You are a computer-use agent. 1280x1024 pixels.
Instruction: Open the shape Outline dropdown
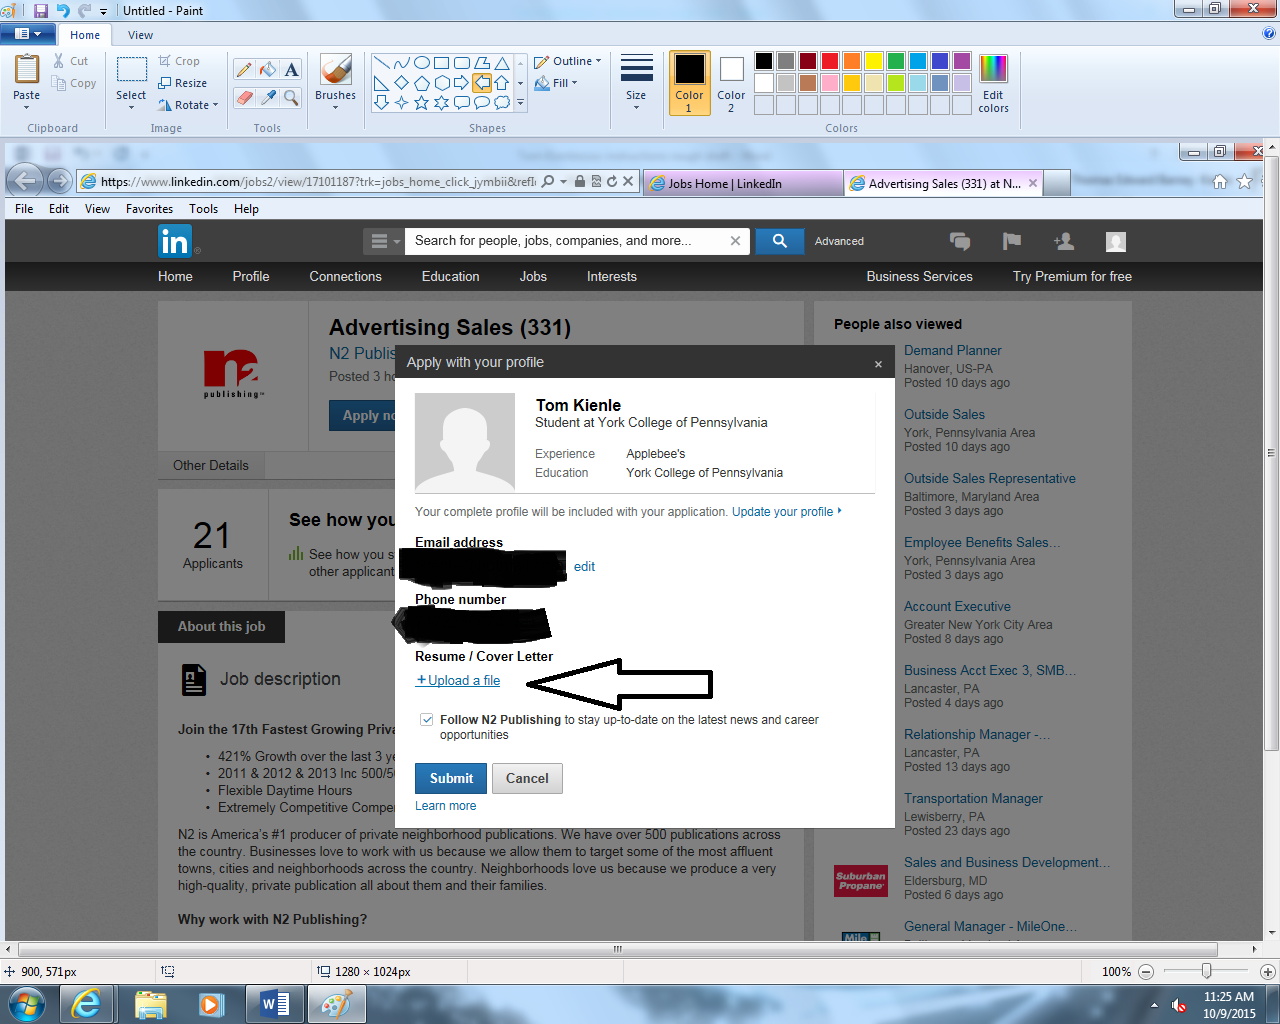[x=568, y=61]
